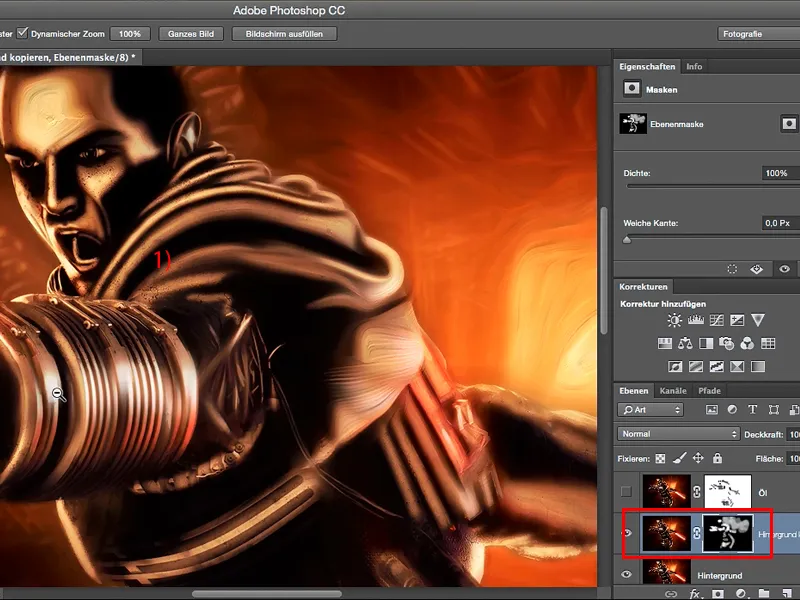Open the Fotografie workspace dropdown
Image resolution: width=800 pixels, height=600 pixels.
(758, 34)
